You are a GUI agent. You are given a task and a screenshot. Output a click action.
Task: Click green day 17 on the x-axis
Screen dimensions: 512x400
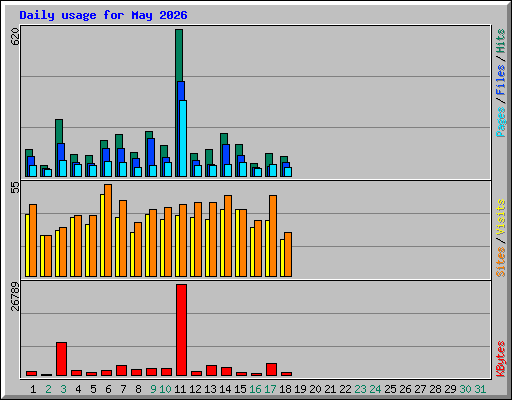(270, 389)
